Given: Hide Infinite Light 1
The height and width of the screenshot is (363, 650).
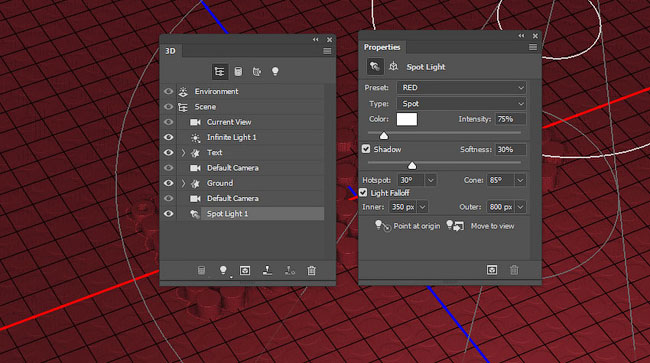Looking at the screenshot, I should coord(168,138).
